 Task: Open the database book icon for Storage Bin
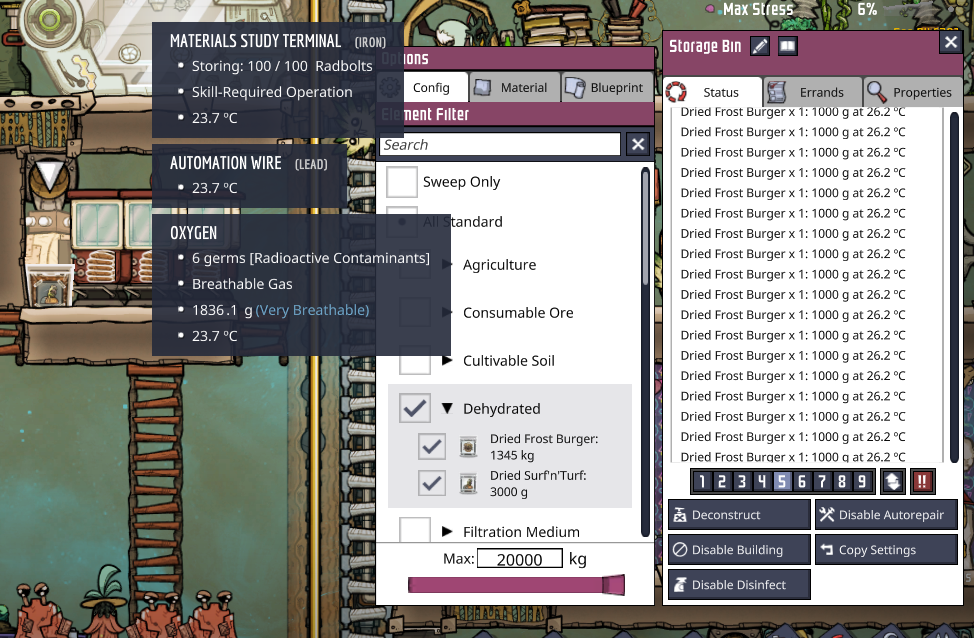(788, 46)
